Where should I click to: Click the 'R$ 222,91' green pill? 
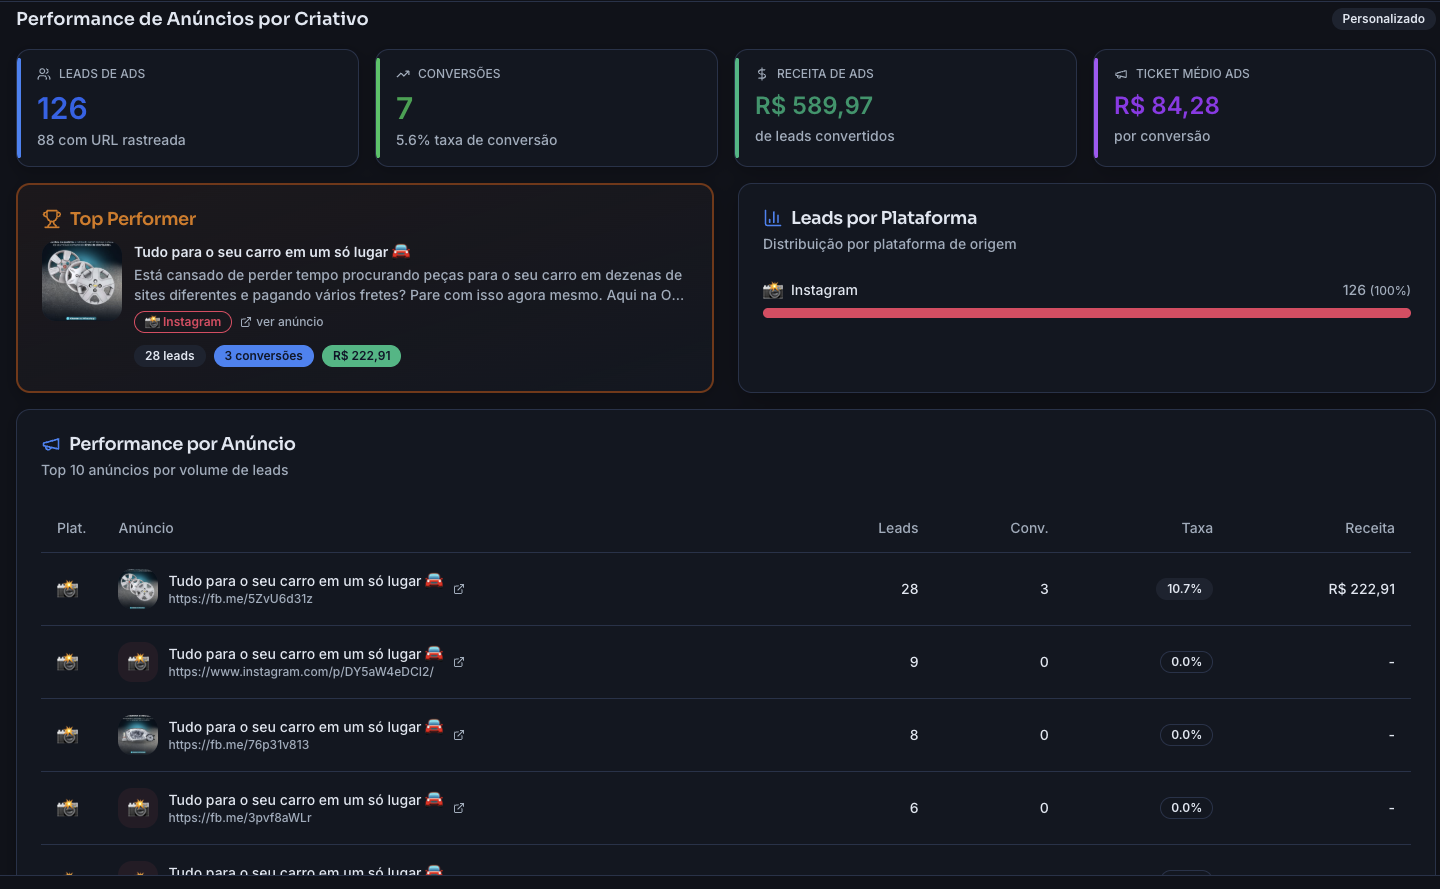pyautogui.click(x=361, y=356)
